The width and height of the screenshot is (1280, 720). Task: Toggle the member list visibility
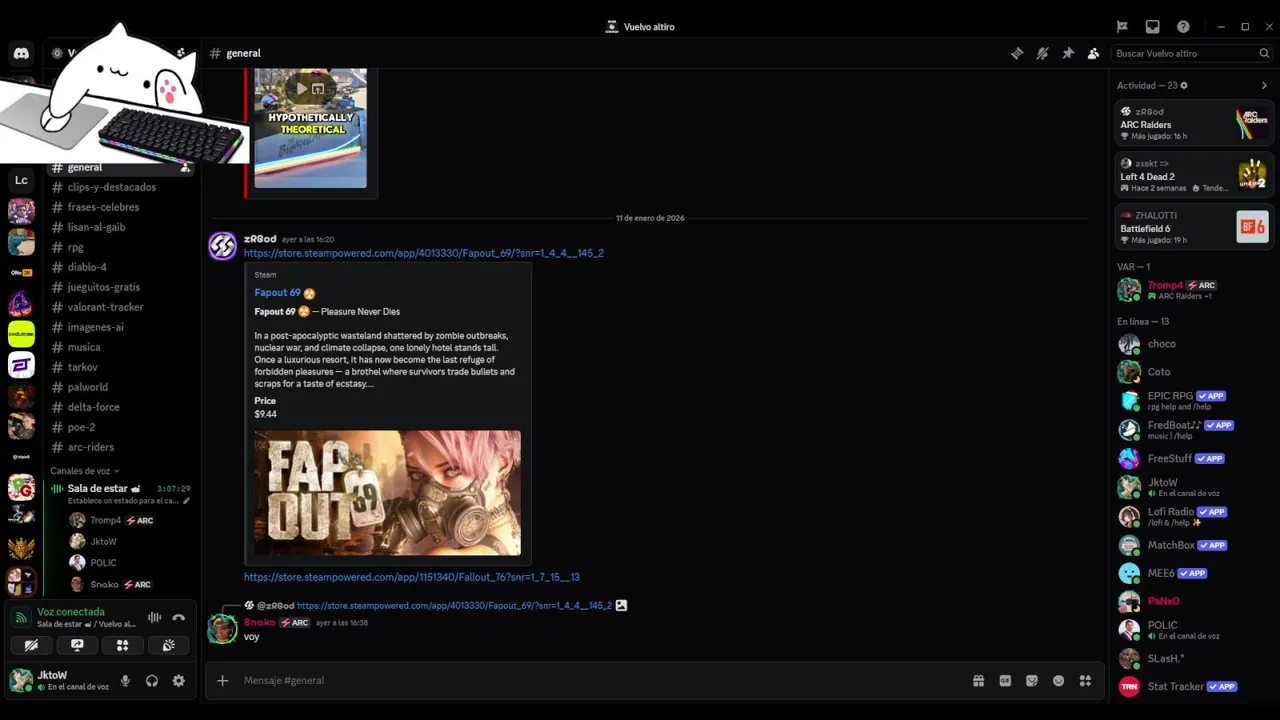coord(1093,53)
